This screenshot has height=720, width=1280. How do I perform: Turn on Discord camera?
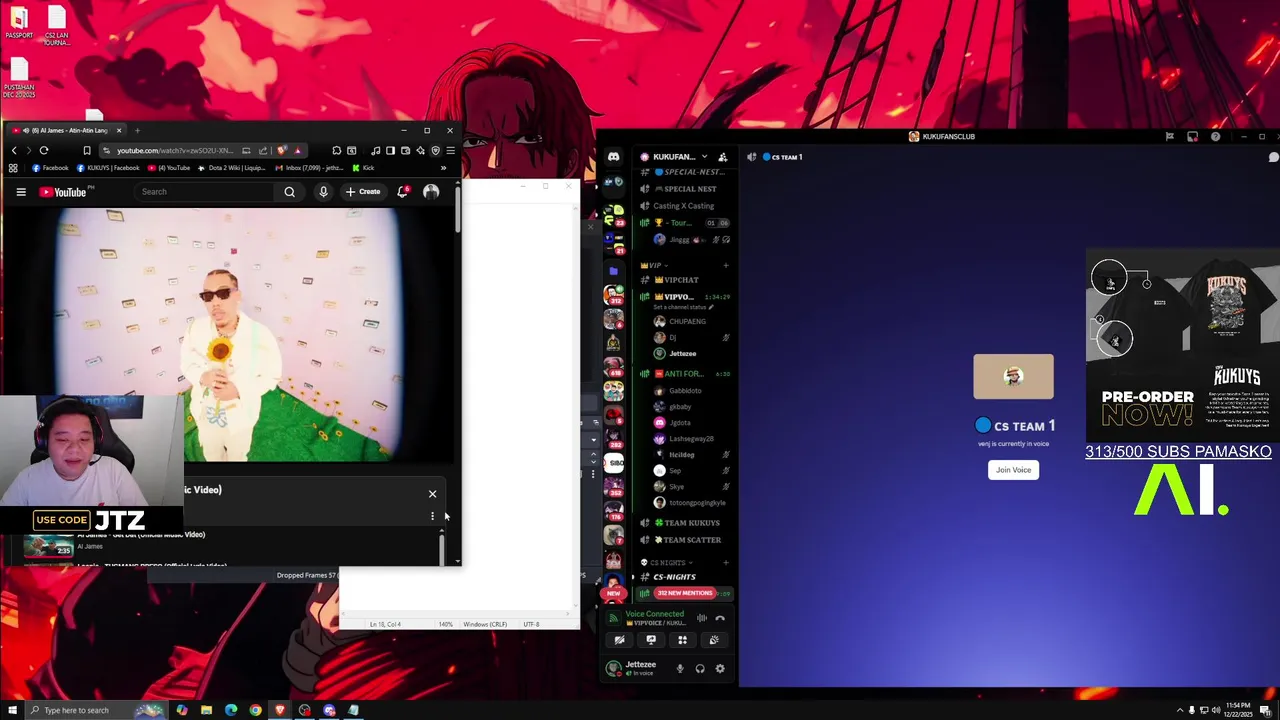619,640
